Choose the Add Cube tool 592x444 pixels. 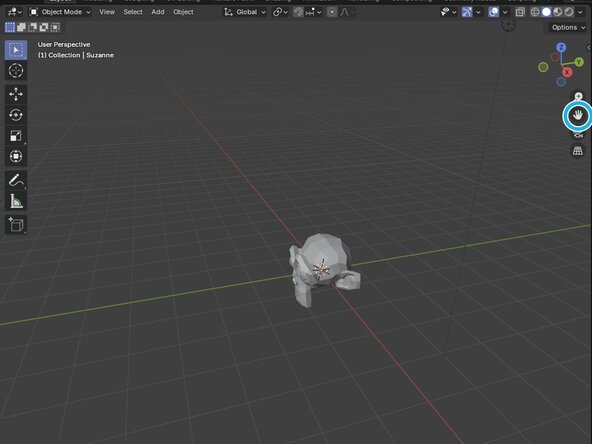point(16,225)
